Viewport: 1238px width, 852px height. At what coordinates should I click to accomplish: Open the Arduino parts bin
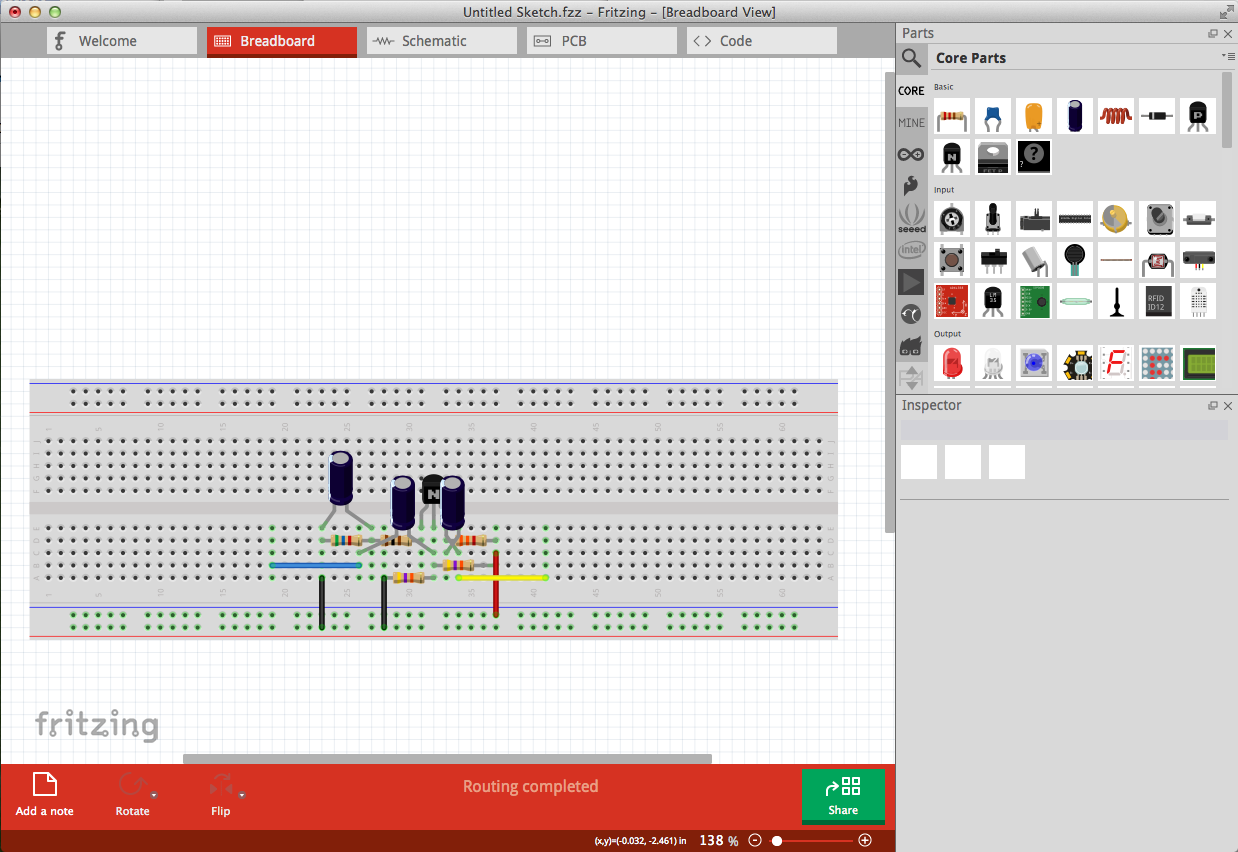pos(911,154)
